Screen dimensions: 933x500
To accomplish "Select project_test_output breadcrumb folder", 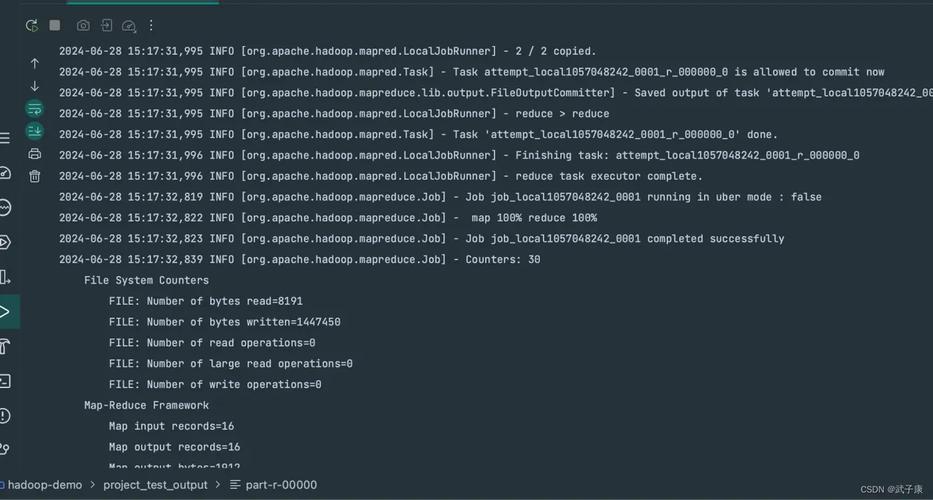I will 155,485.
